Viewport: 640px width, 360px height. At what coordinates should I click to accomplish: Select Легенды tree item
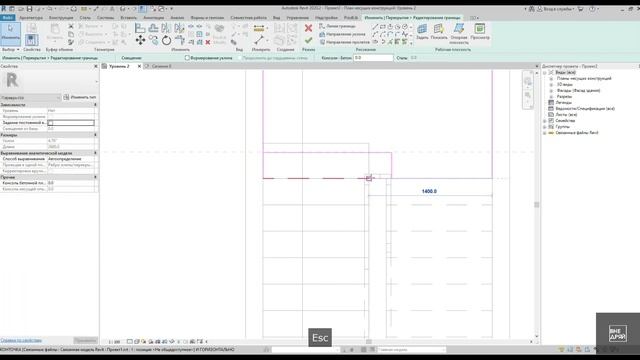coord(564,103)
